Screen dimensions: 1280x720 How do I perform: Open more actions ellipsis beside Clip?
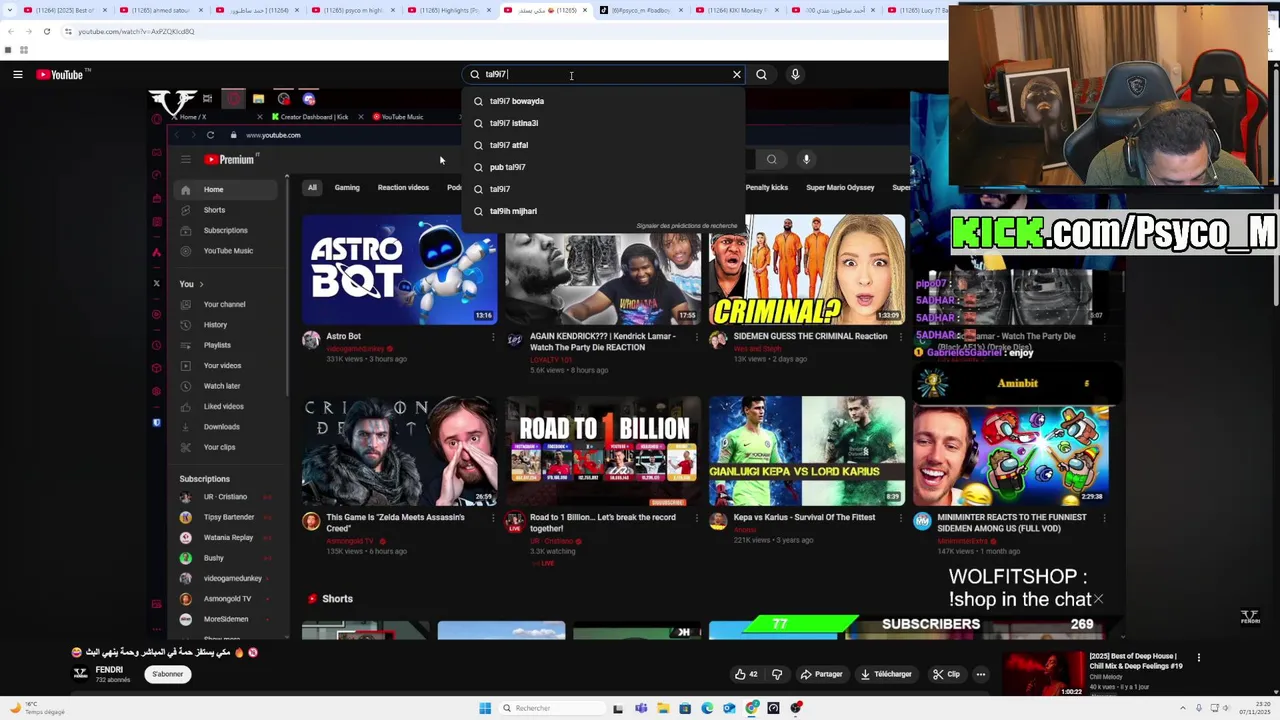coord(981,674)
